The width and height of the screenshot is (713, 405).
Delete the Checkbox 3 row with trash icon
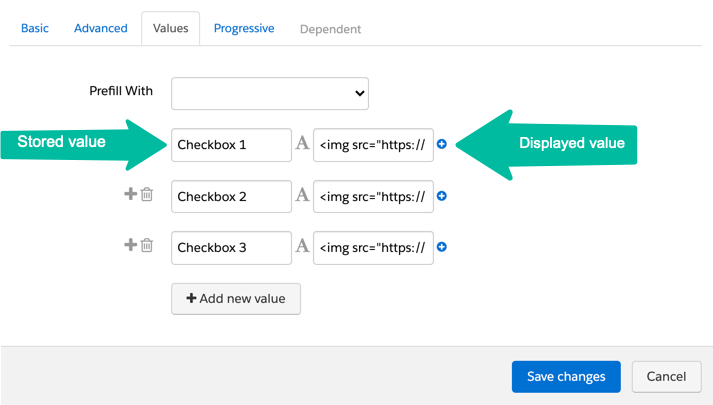(x=147, y=246)
